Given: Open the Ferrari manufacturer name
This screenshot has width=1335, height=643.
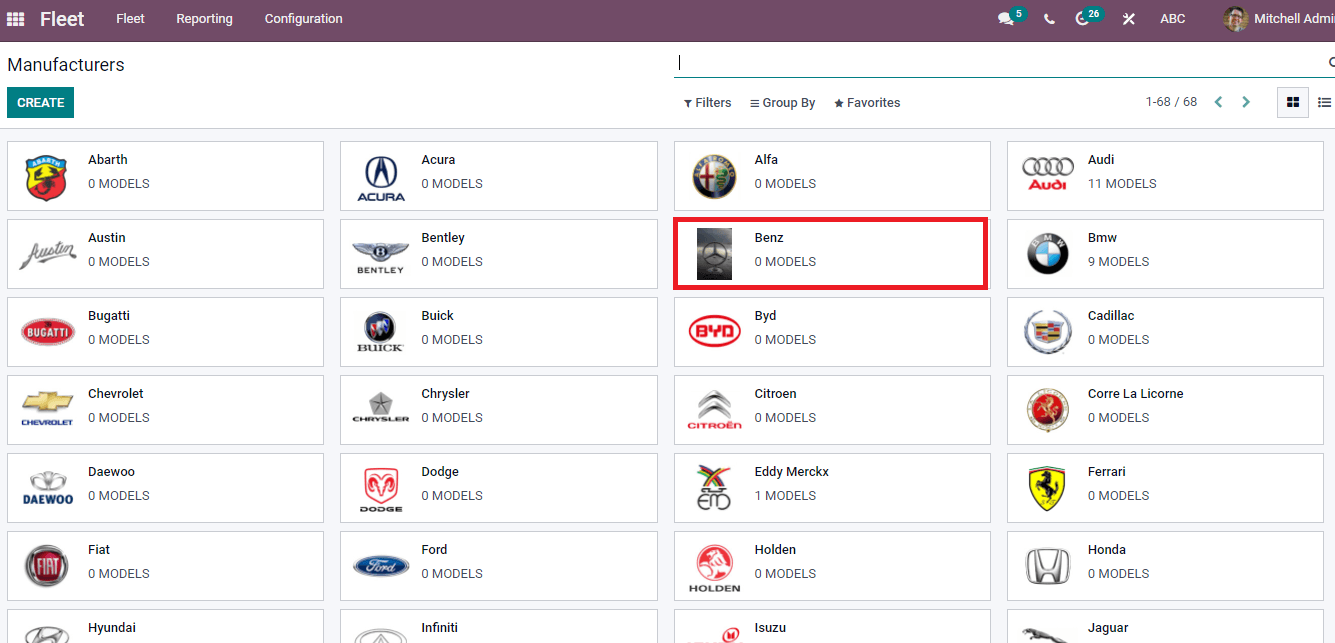Looking at the screenshot, I should [x=1107, y=472].
